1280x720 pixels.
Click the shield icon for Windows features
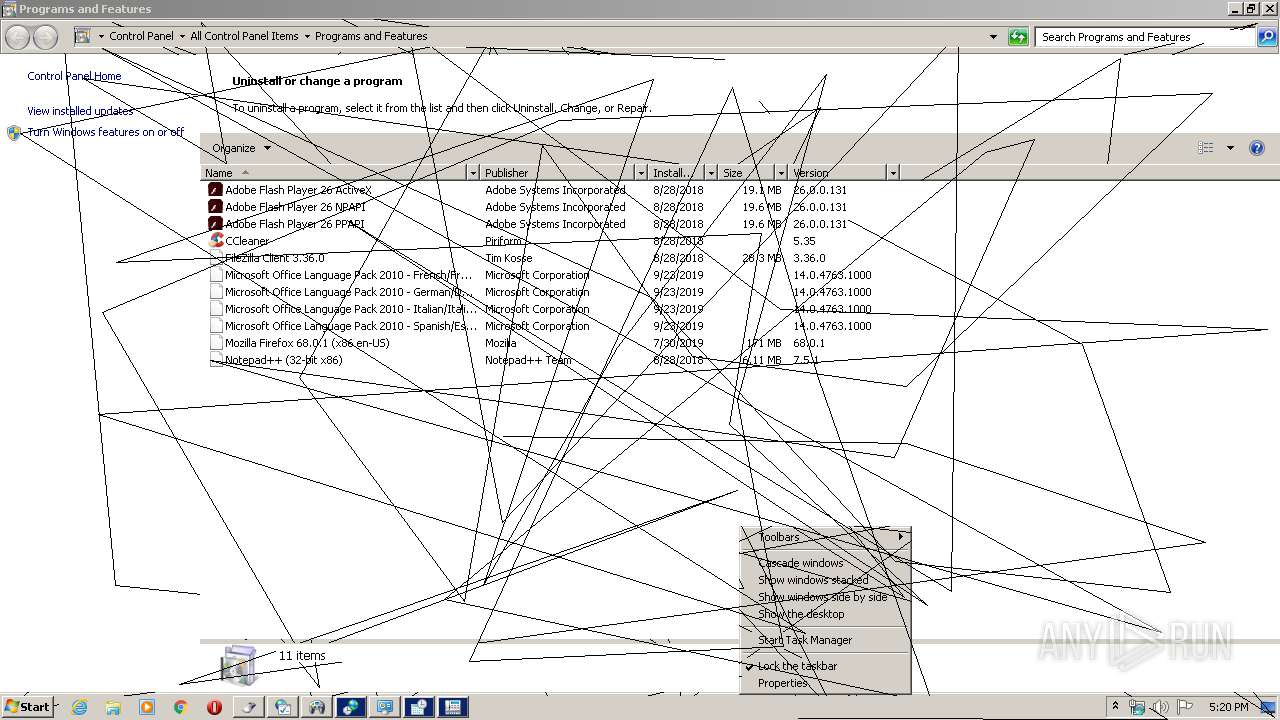[14, 133]
